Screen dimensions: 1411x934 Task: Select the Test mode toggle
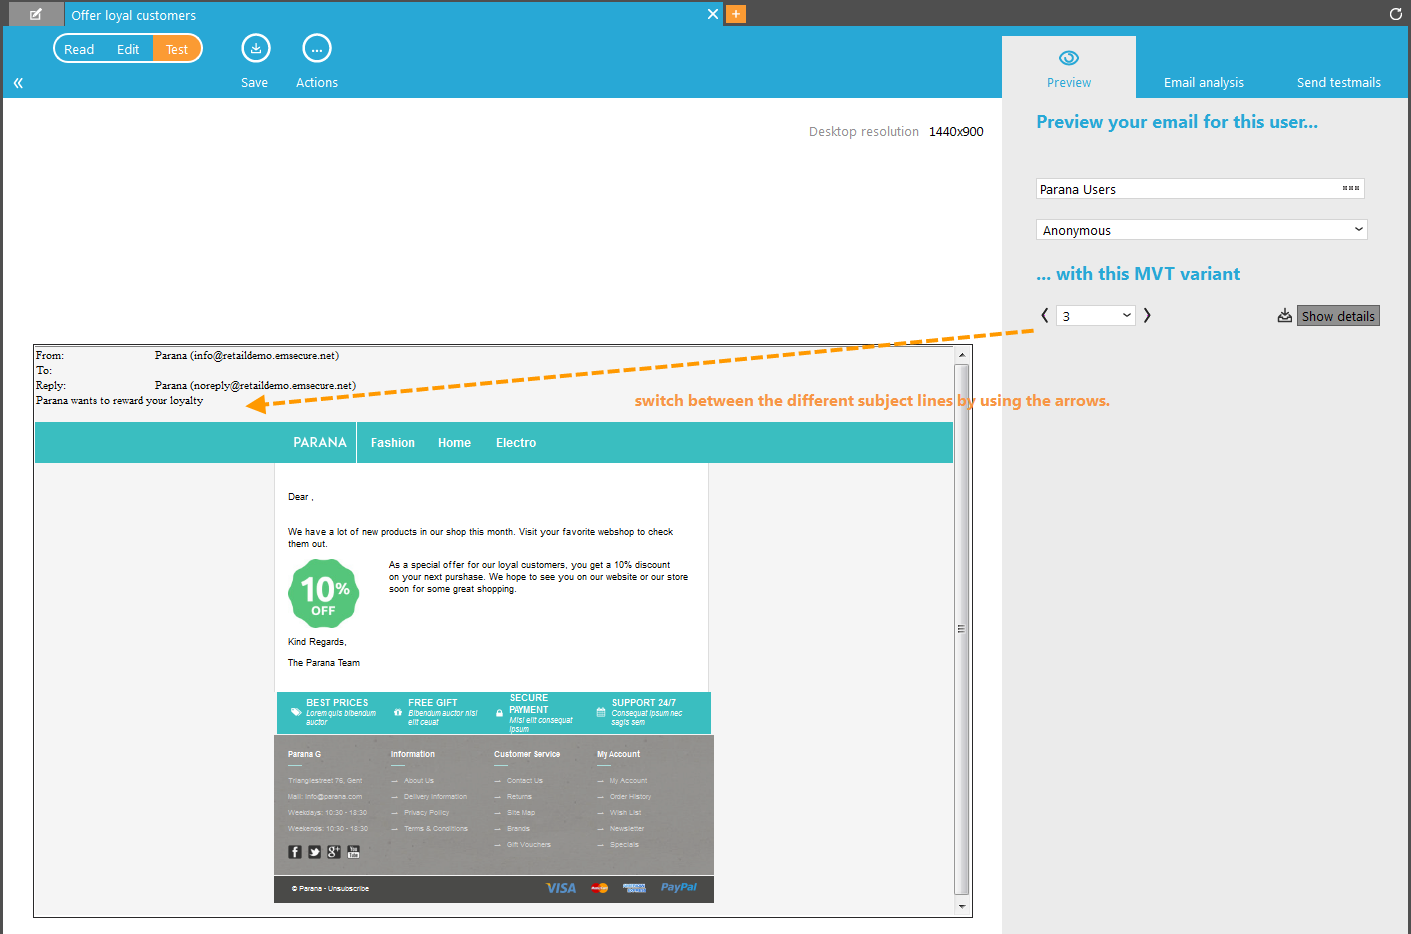pyautogui.click(x=177, y=49)
